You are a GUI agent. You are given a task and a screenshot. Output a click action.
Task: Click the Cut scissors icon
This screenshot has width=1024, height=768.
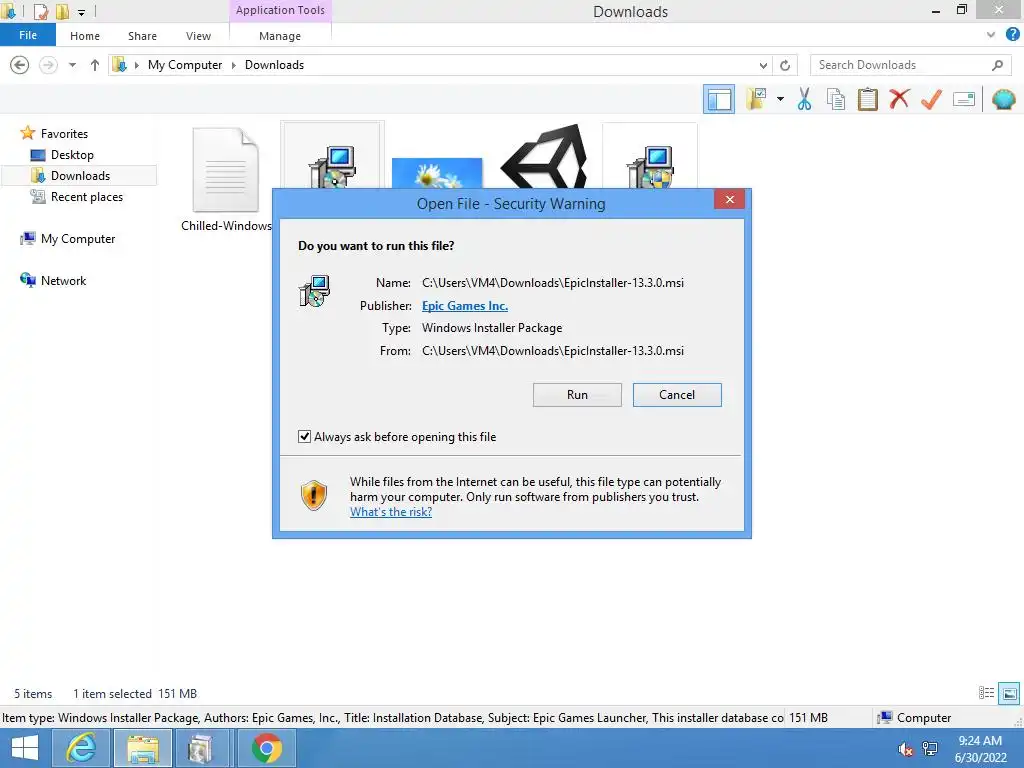coord(805,99)
